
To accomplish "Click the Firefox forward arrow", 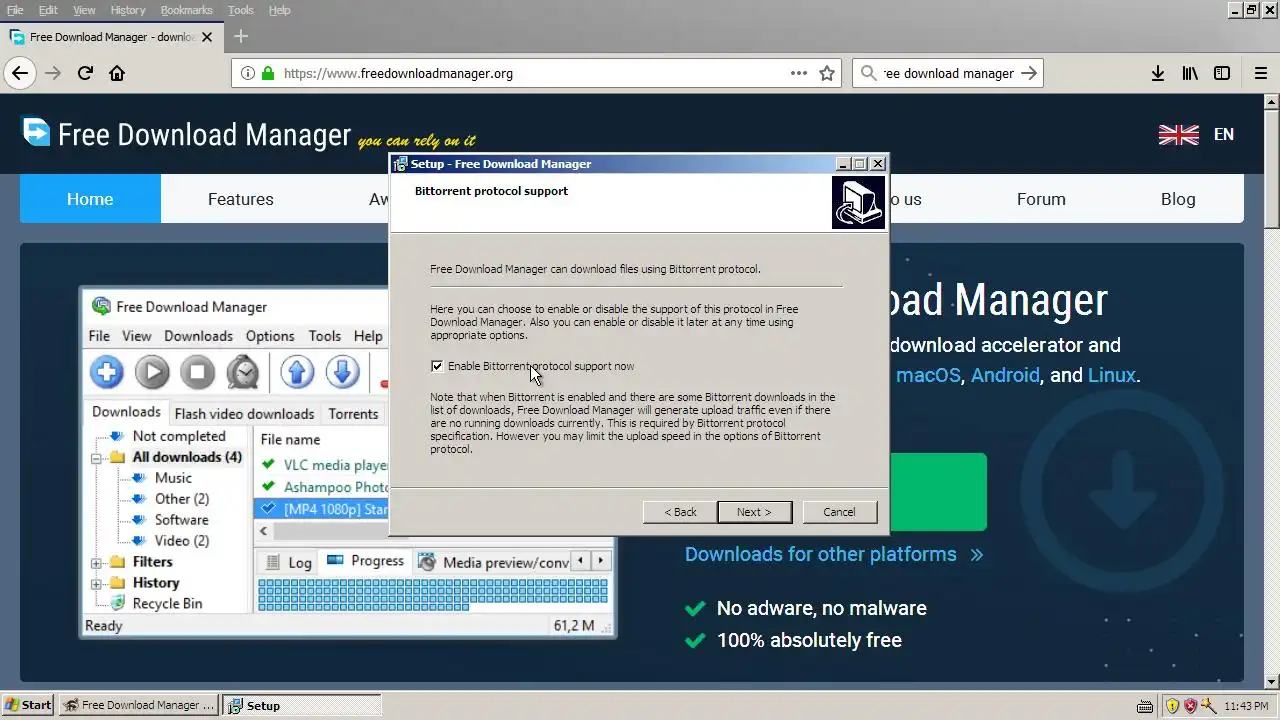I will point(53,73).
